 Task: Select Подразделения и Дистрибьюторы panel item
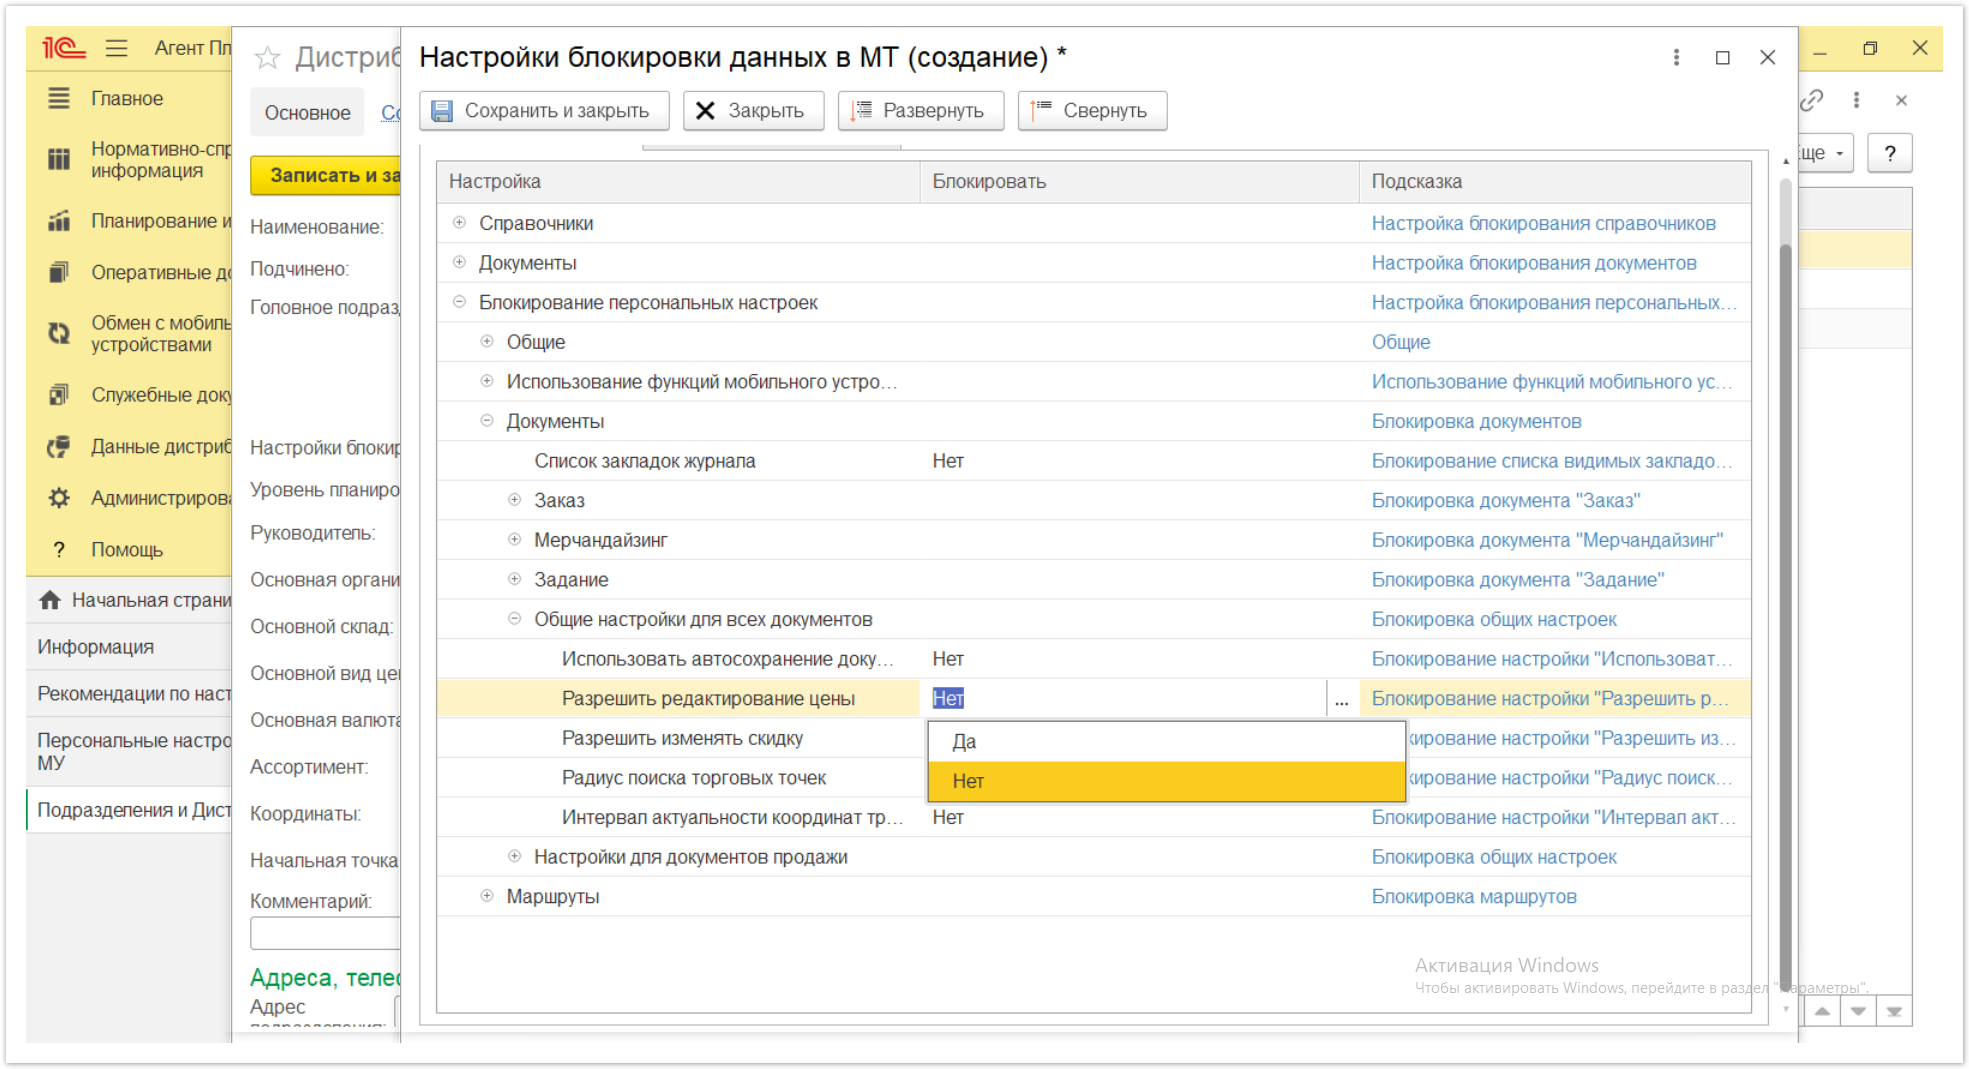click(x=129, y=810)
